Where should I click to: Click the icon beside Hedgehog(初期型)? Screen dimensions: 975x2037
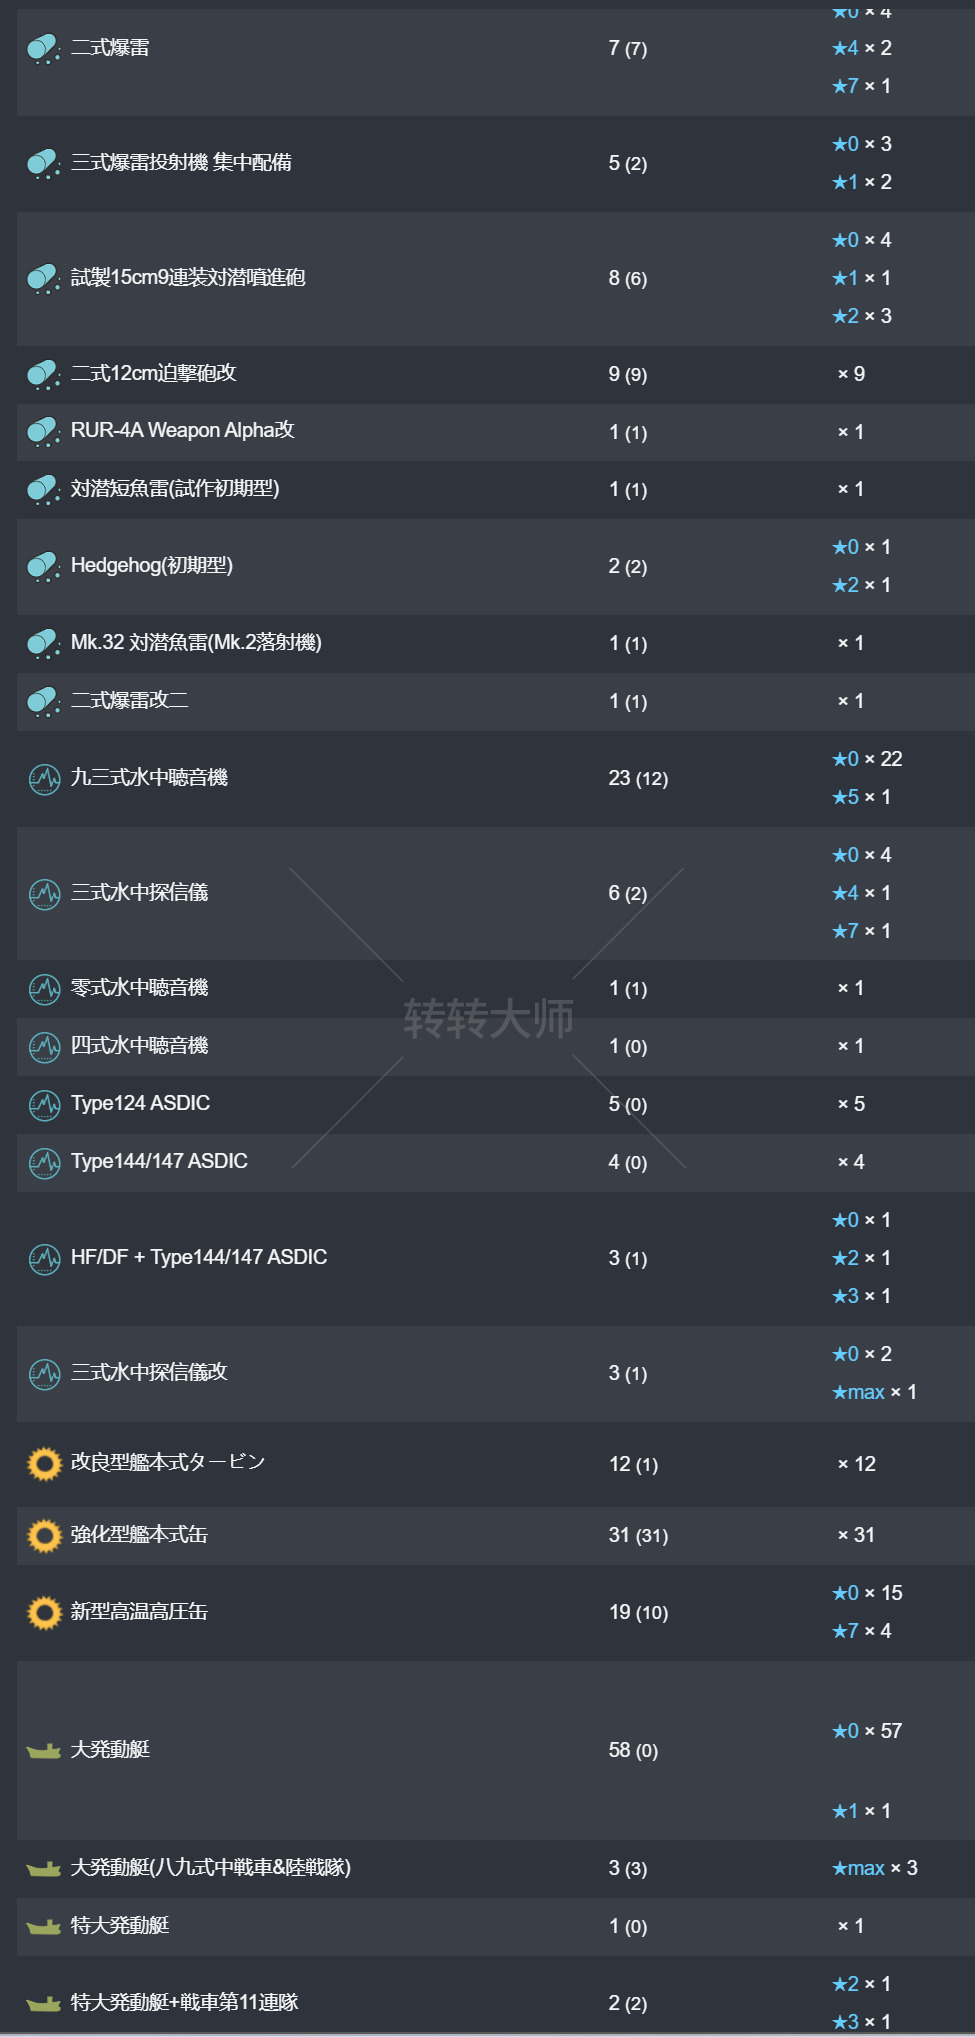pyautogui.click(x=43, y=566)
